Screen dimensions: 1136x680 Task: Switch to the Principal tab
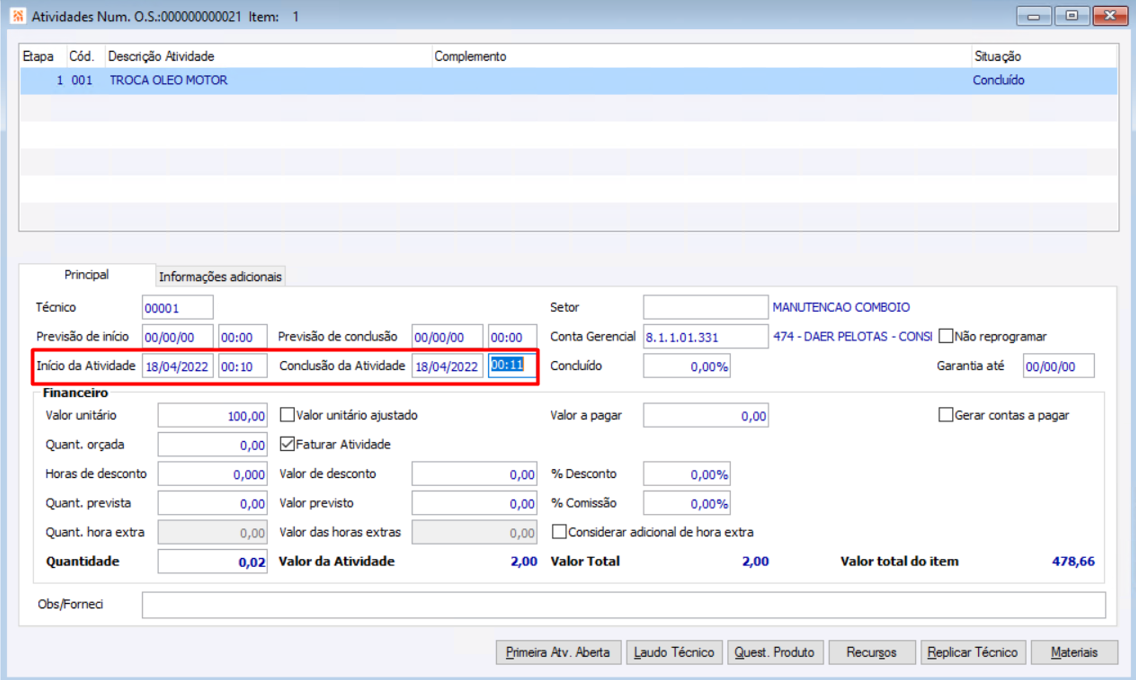click(x=86, y=275)
